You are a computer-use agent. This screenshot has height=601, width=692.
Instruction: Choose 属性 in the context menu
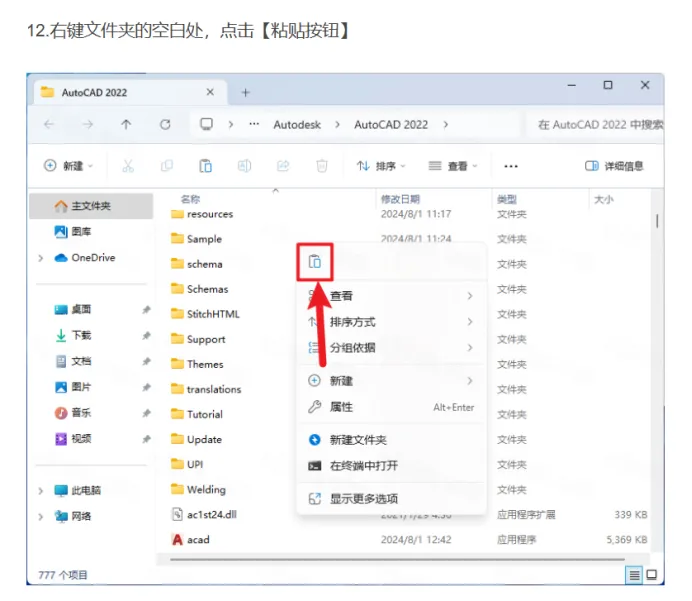[392, 407]
